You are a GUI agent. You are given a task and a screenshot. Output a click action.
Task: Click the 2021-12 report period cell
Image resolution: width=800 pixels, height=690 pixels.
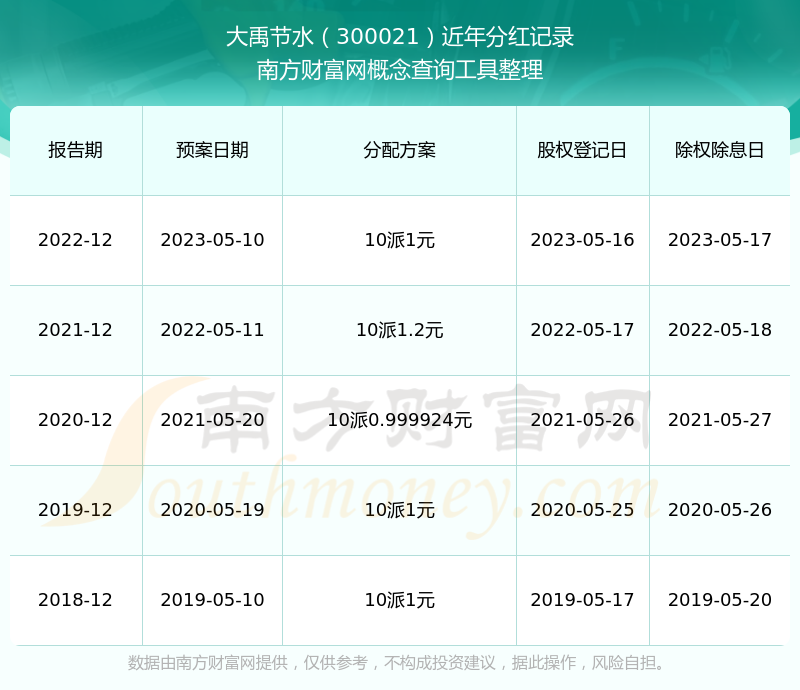pos(76,330)
